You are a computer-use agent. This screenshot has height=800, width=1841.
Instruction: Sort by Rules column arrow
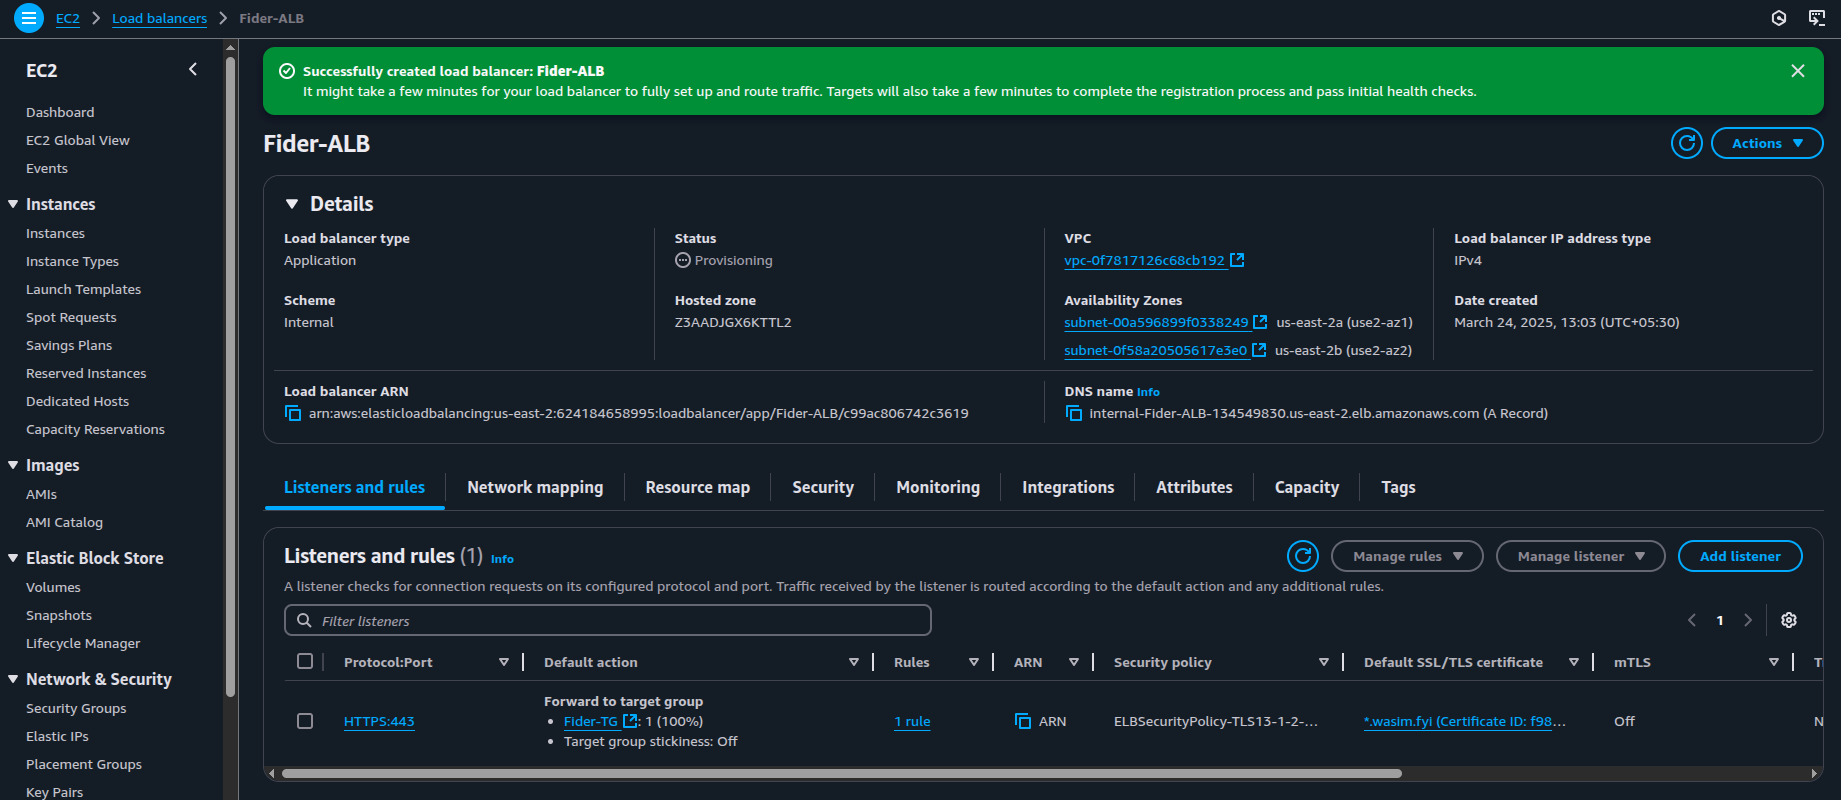(x=974, y=662)
